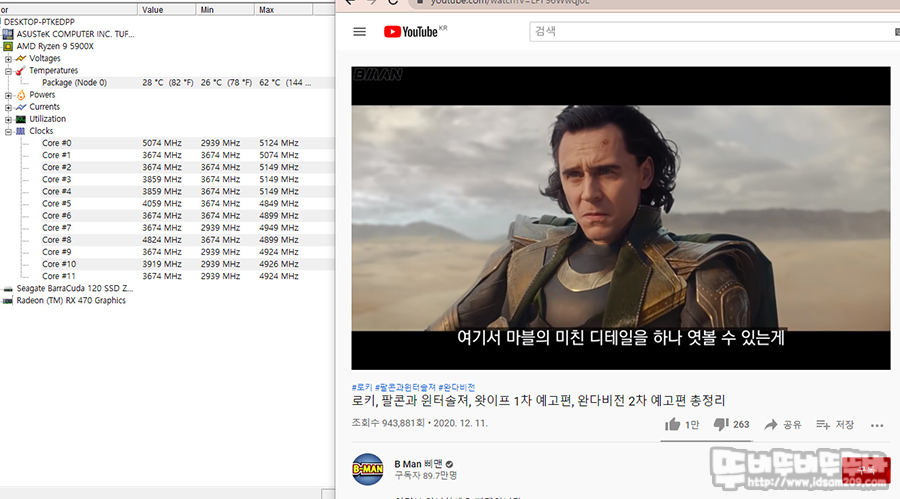Screen dimensions: 900x499
Task: Expand the Powers tree node
Action: click(x=8, y=95)
